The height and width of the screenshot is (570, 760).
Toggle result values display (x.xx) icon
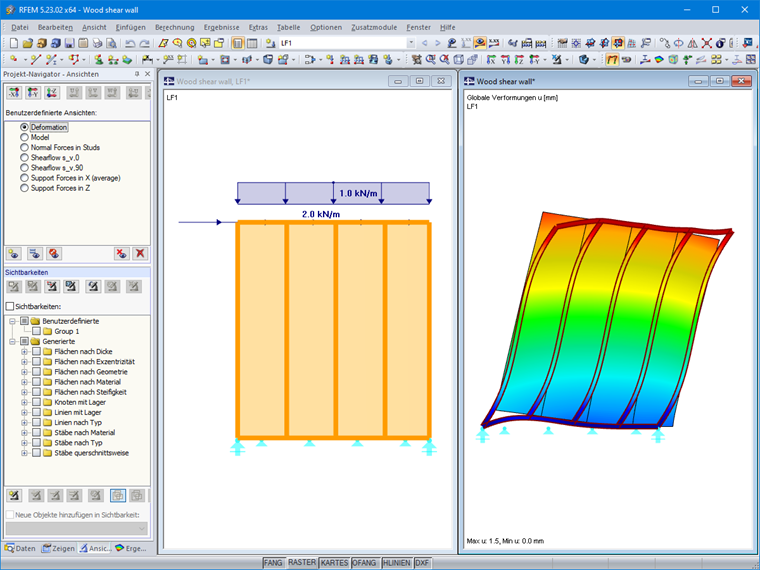[494, 43]
